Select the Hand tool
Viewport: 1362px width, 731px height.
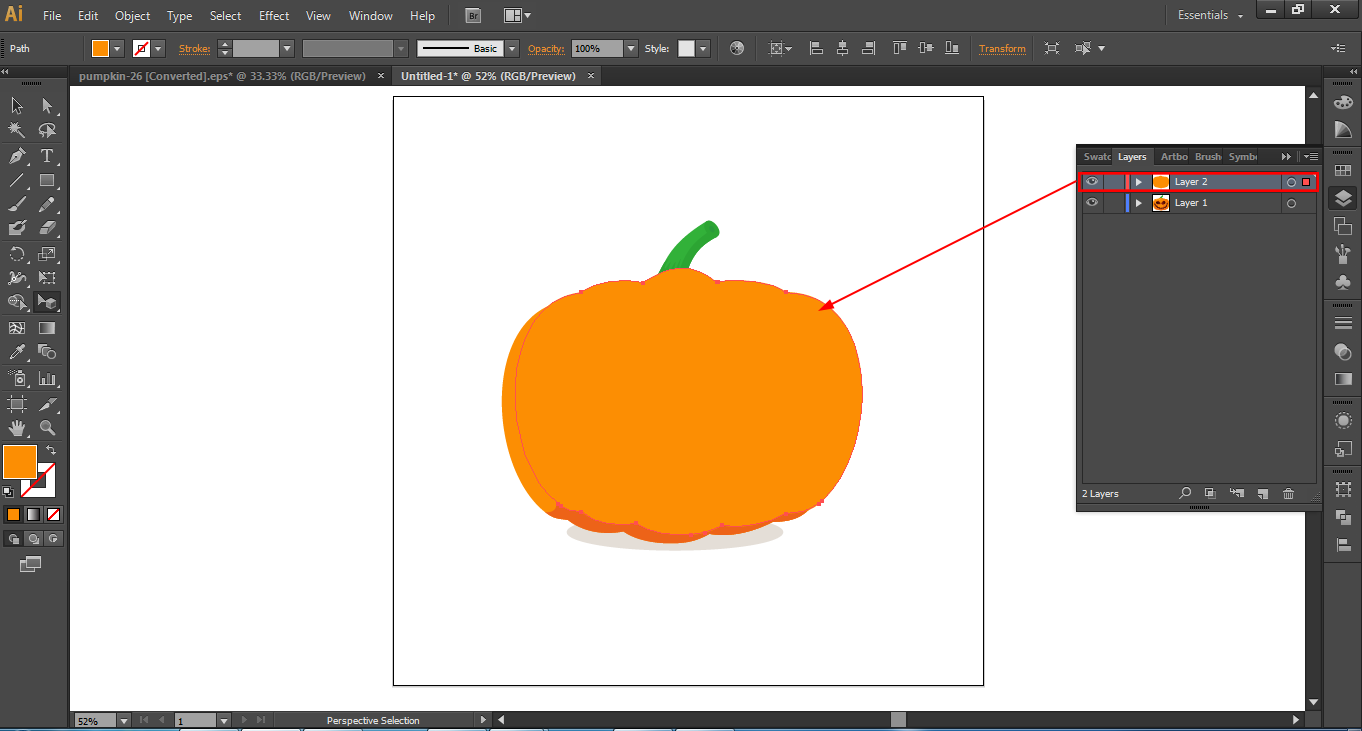coord(17,428)
